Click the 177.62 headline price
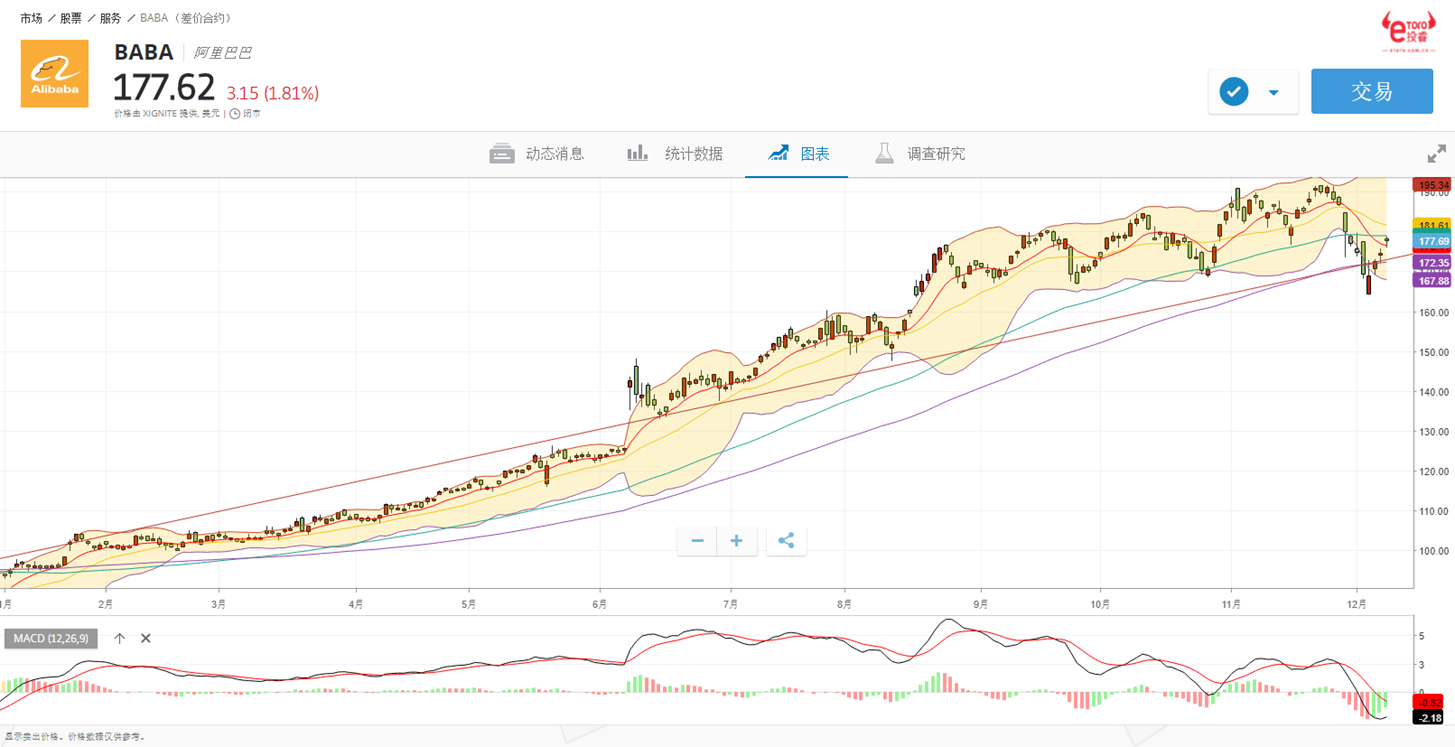The height and width of the screenshot is (747, 1455). (x=164, y=88)
